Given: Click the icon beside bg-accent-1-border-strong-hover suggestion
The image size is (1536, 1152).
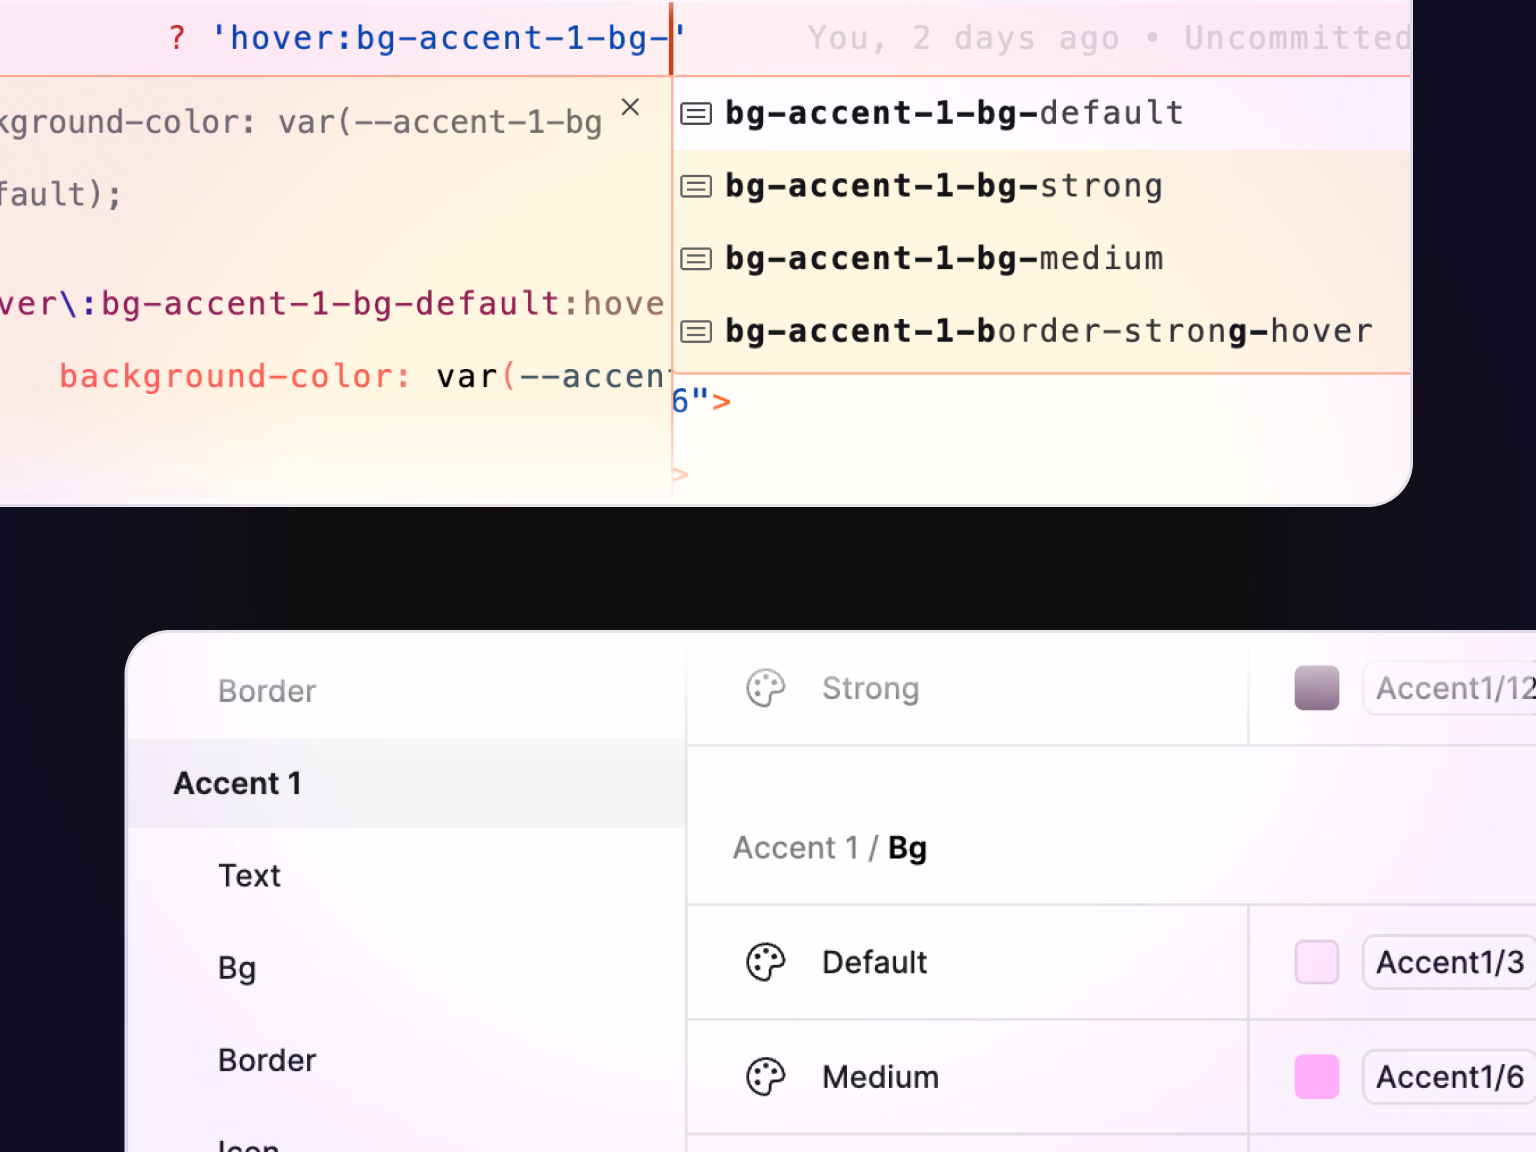Looking at the screenshot, I should (696, 332).
